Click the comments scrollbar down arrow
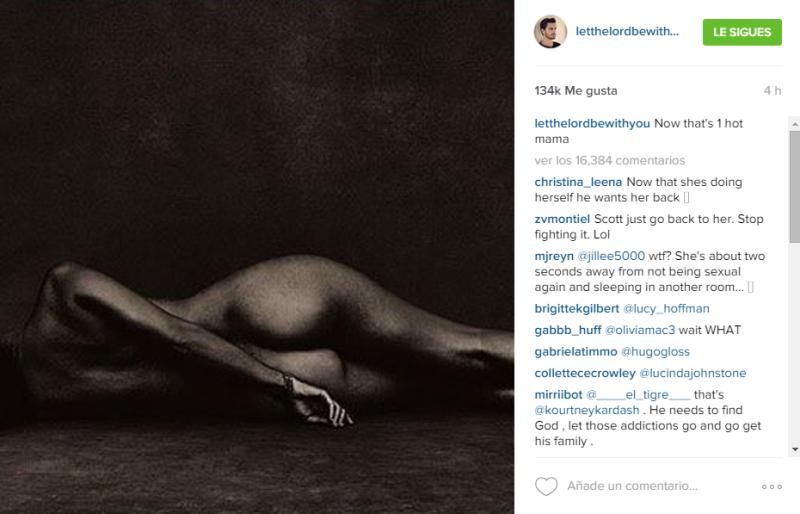The image size is (800, 514). [x=795, y=449]
